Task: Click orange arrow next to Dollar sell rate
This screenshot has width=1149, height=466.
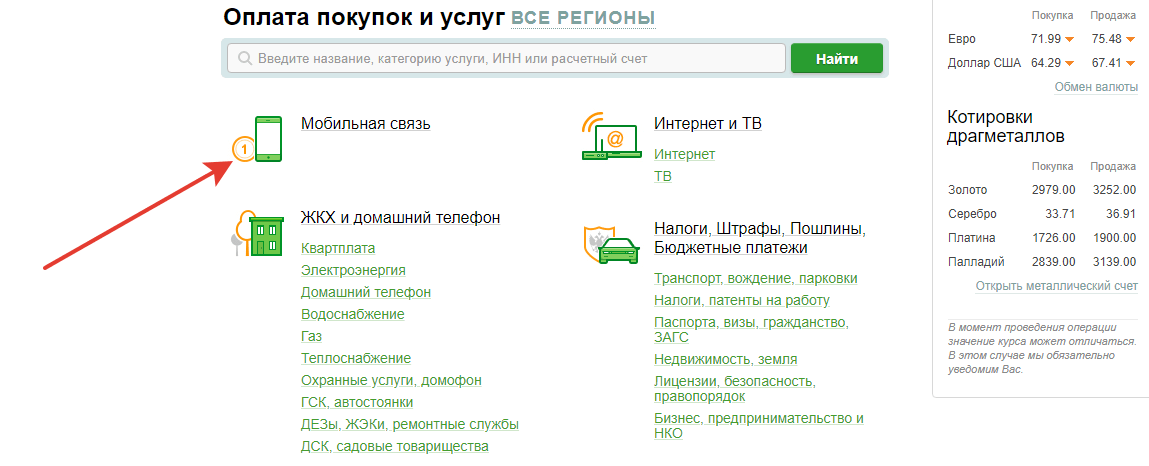Action: (x=1130, y=63)
